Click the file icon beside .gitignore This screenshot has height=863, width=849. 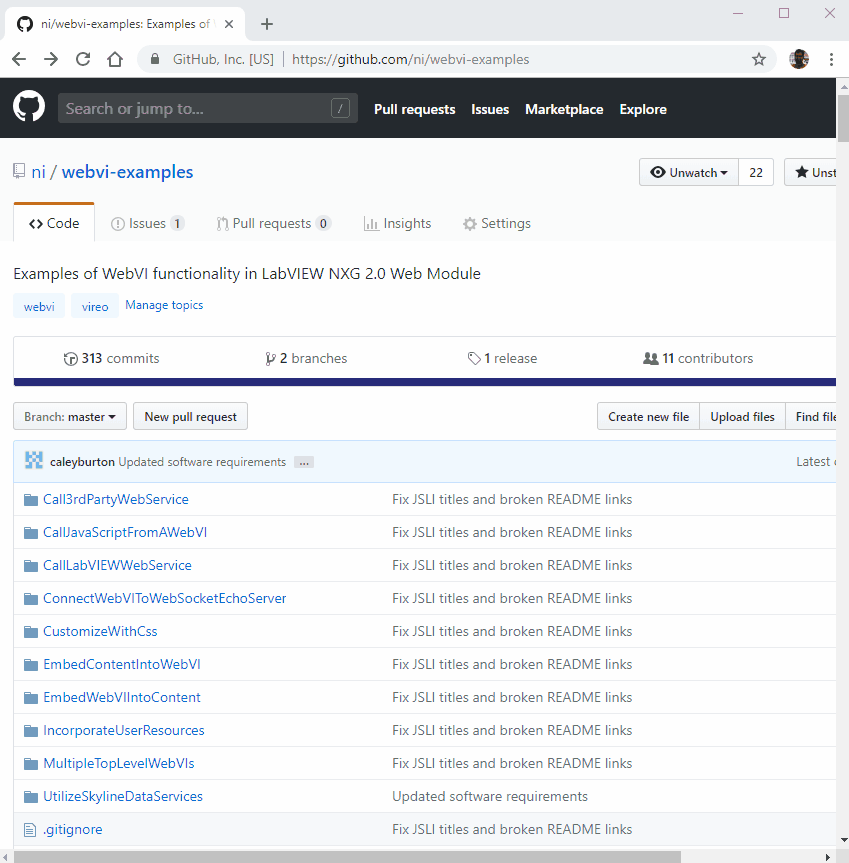[30, 830]
